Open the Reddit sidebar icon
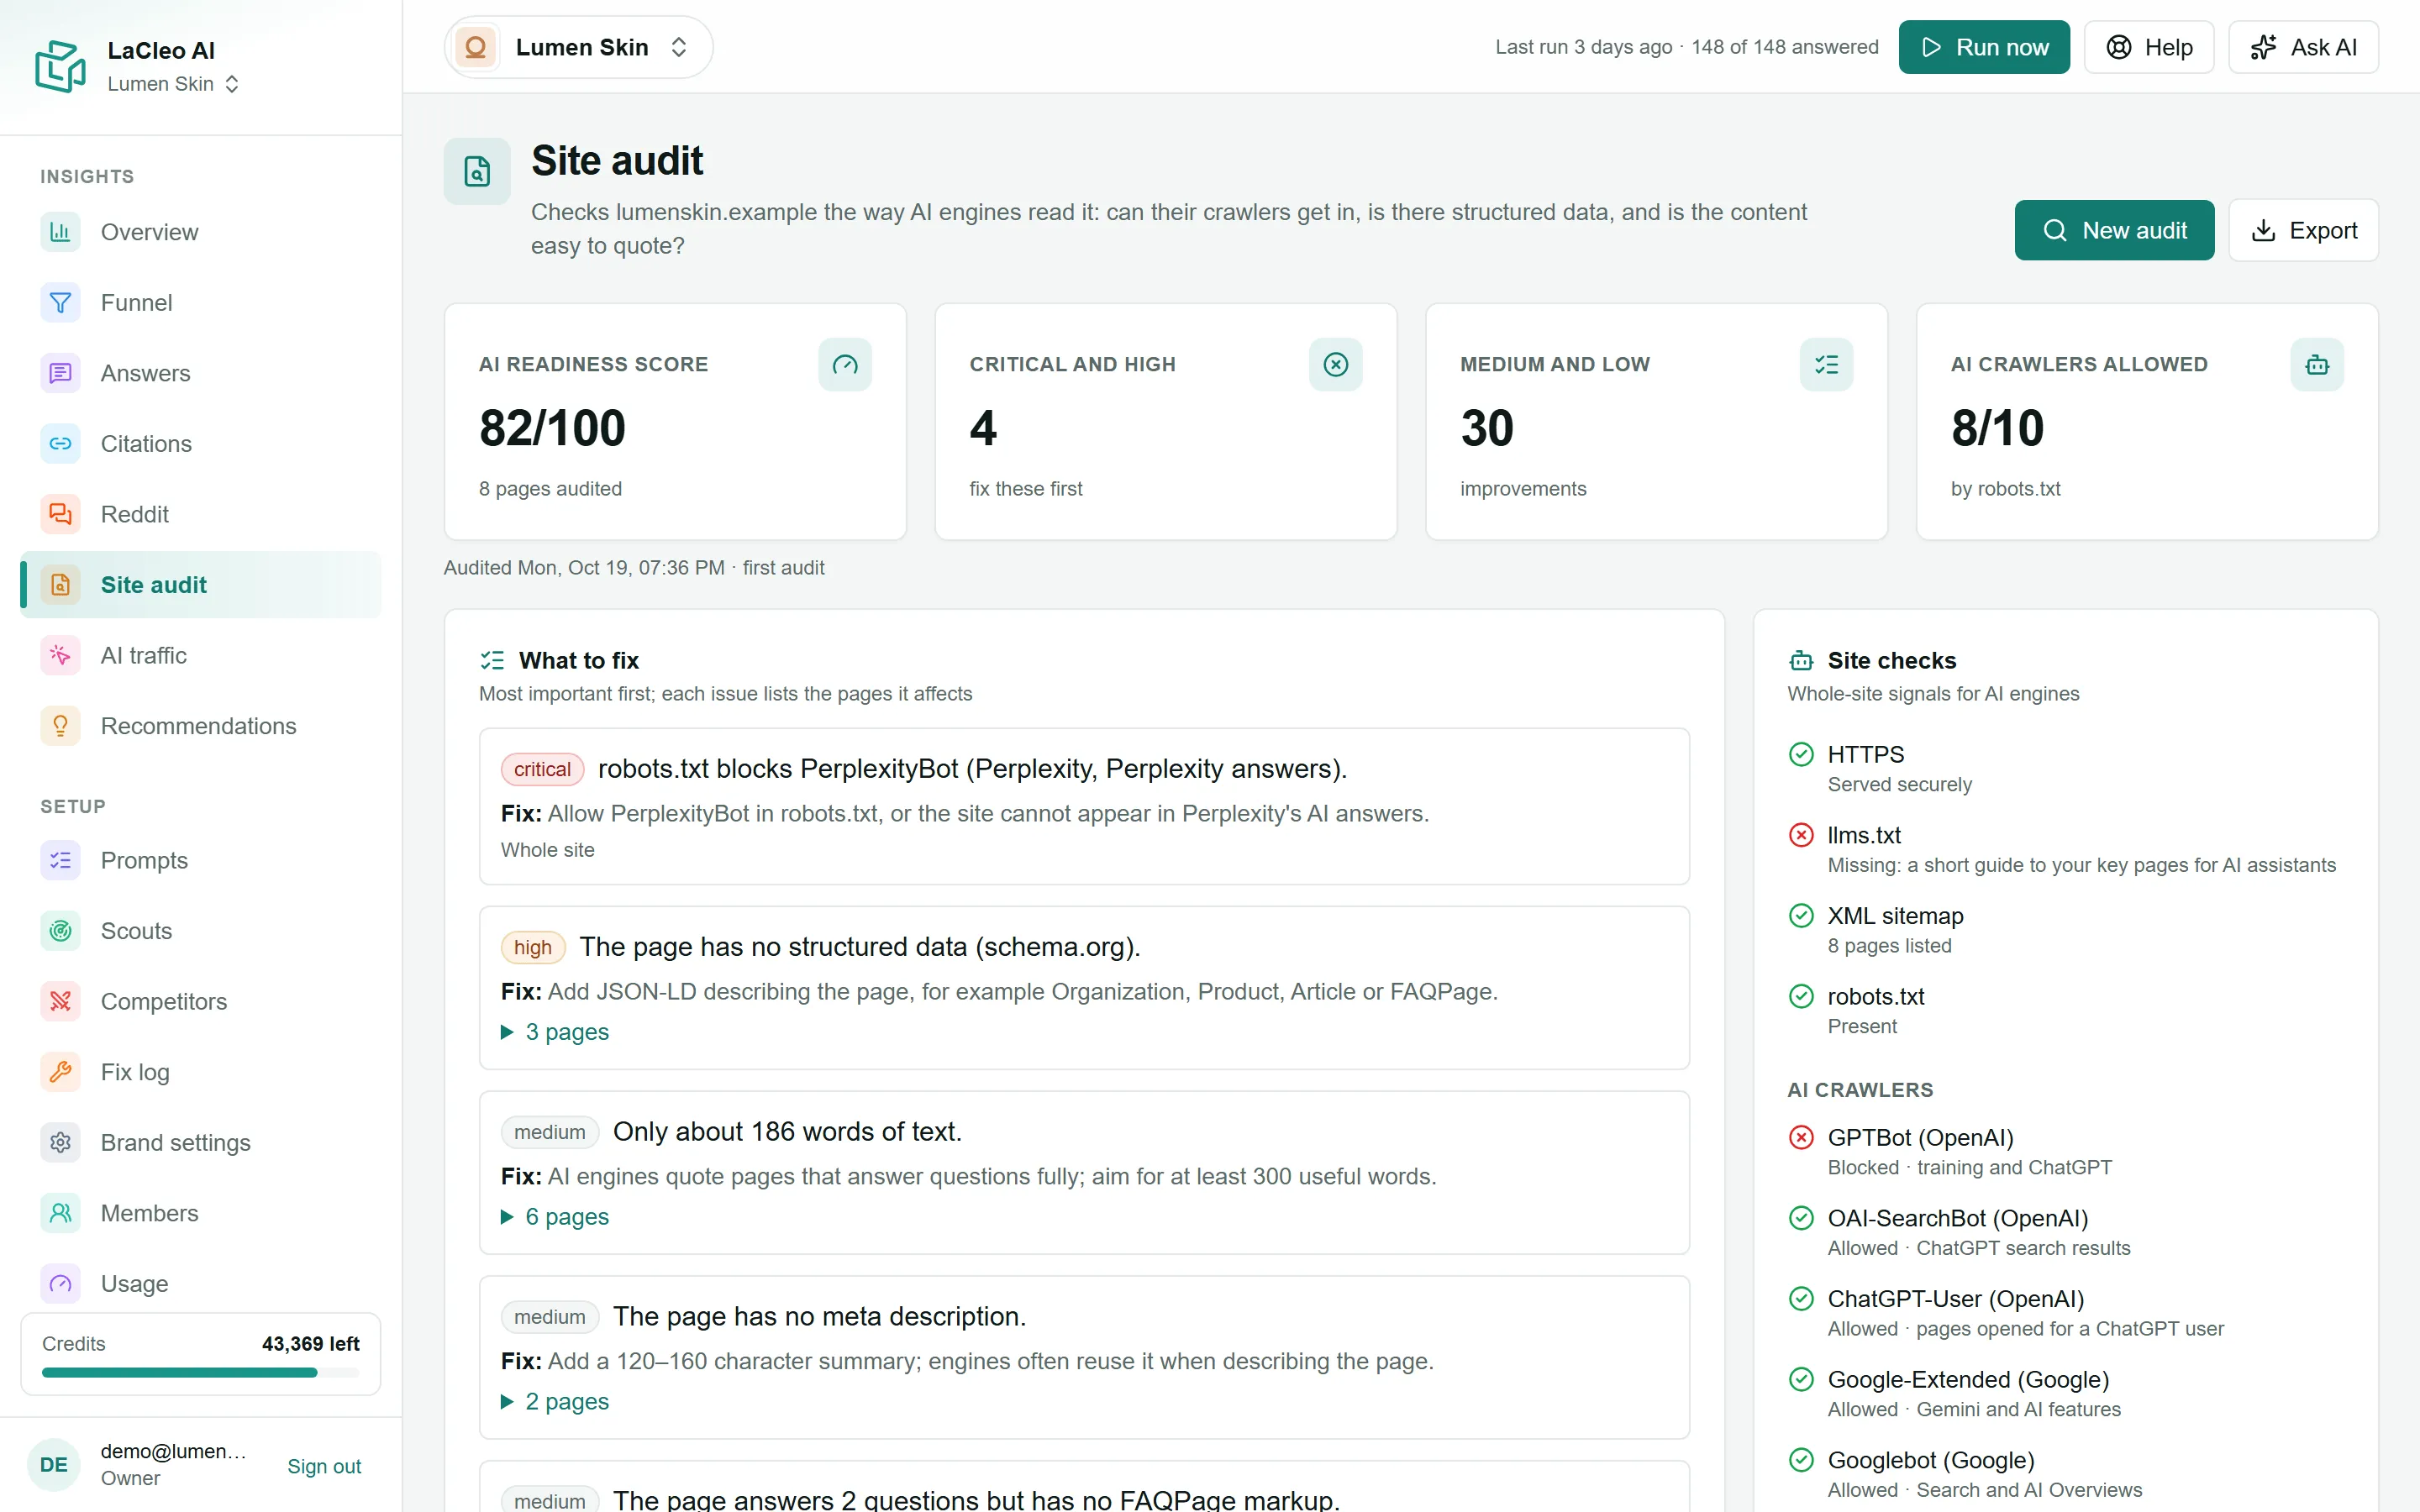Image resolution: width=2420 pixels, height=1512 pixels. 60,514
